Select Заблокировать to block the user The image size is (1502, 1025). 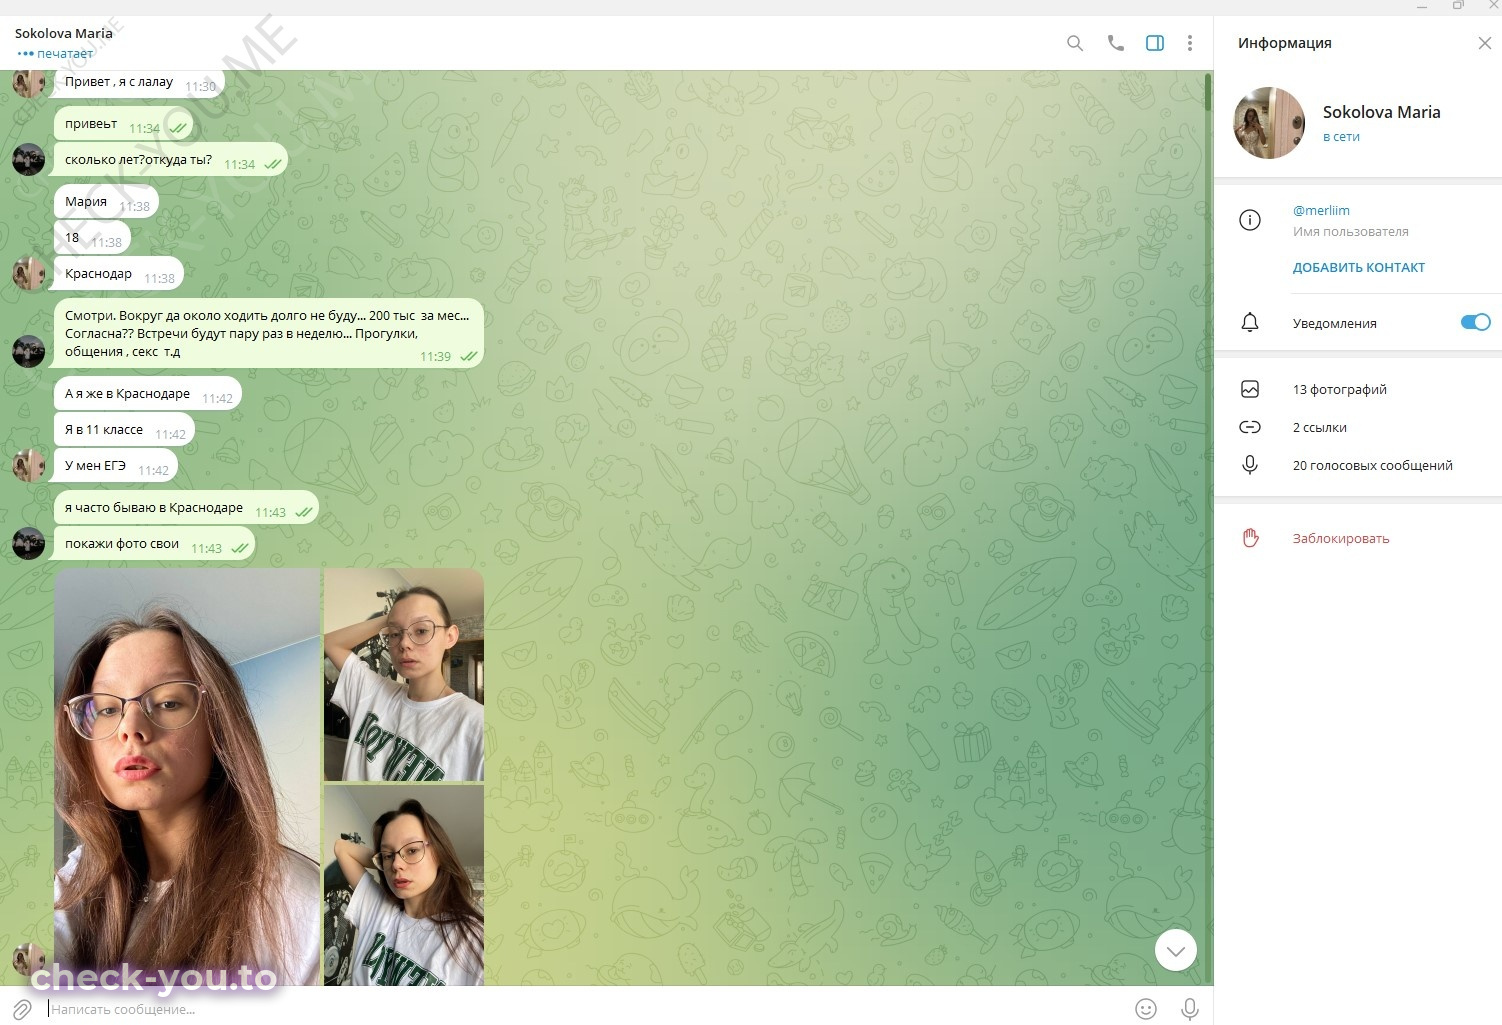point(1341,538)
